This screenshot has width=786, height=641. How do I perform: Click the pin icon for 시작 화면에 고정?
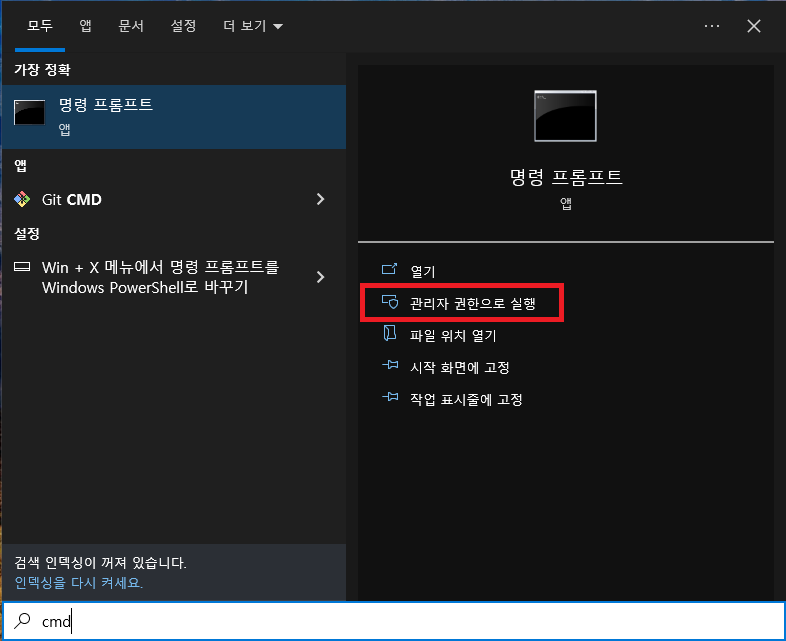point(390,365)
